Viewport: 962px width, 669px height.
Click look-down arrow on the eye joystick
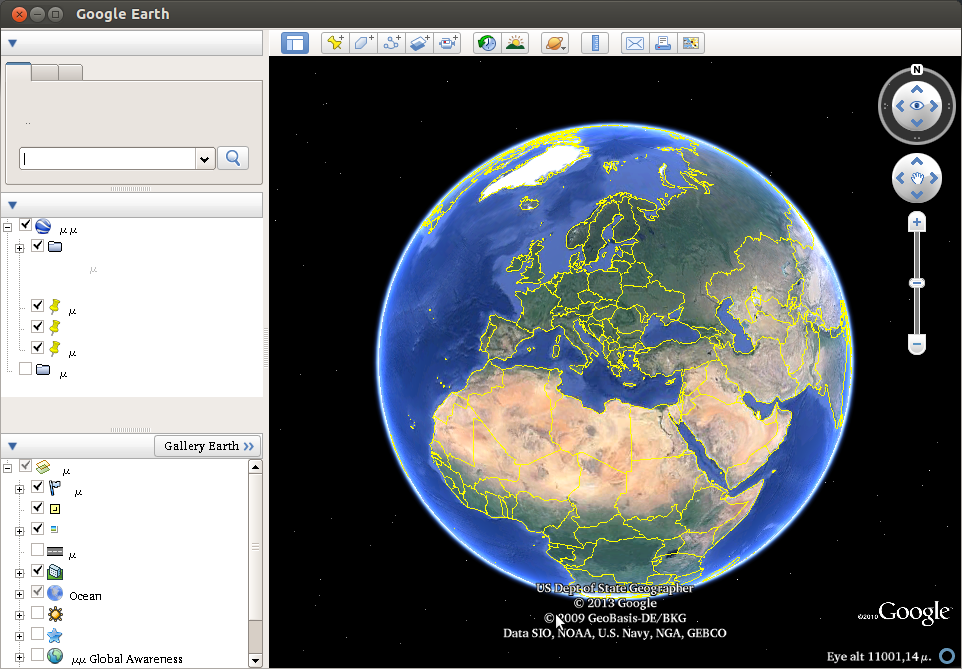point(917,123)
